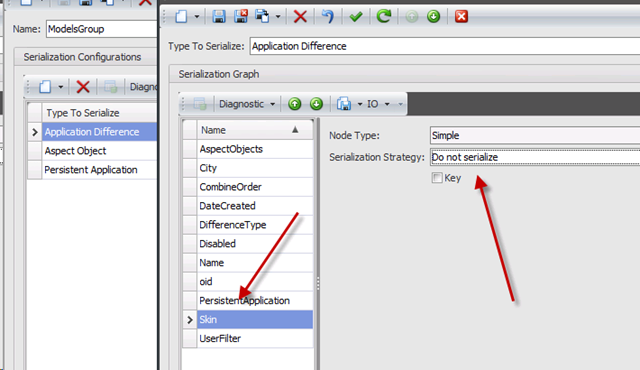Open the graph toolbar overflow arrow
The height and width of the screenshot is (370, 640).
(400, 104)
